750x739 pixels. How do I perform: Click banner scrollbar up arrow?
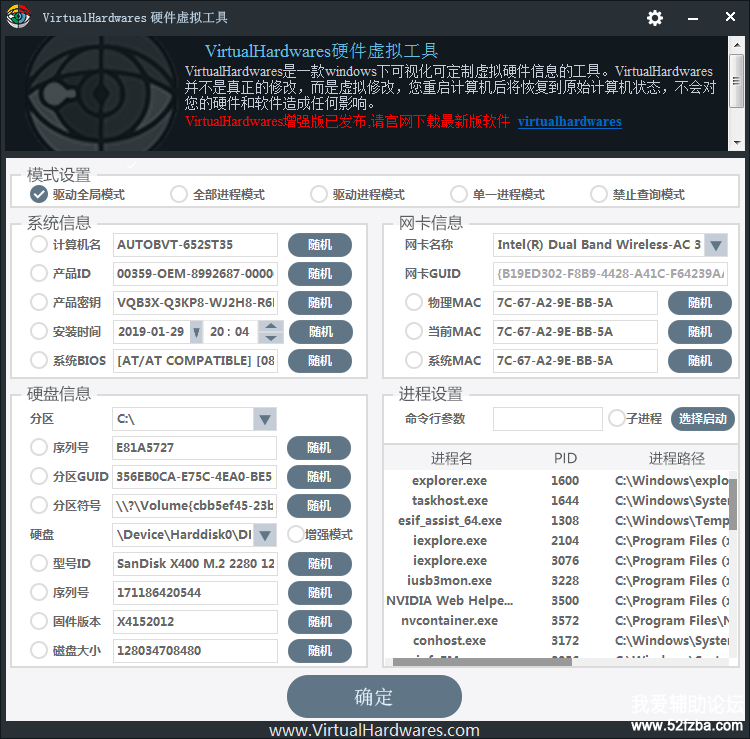(737, 44)
